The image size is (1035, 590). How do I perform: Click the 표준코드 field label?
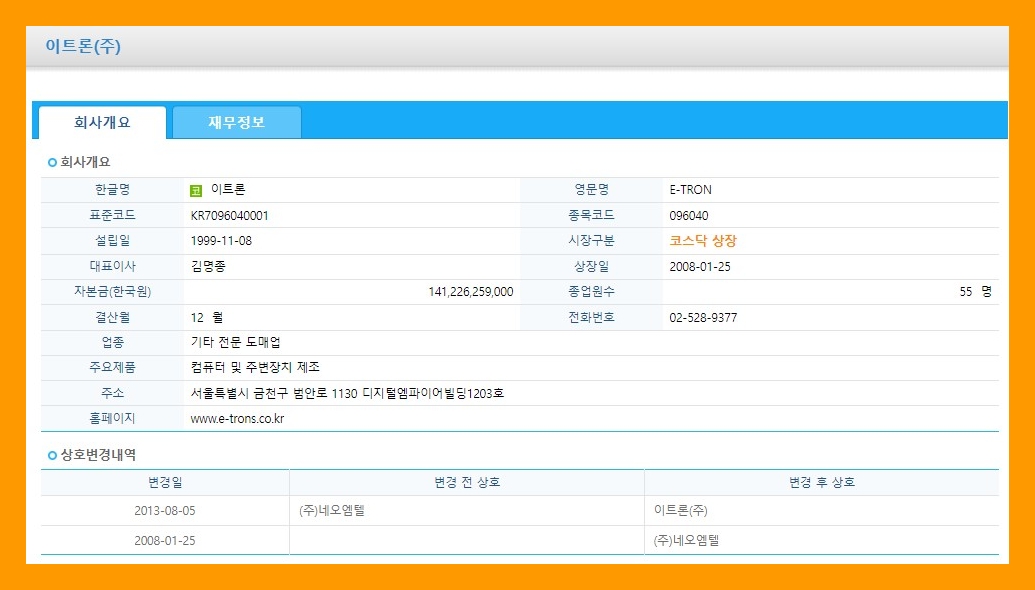coord(113,215)
